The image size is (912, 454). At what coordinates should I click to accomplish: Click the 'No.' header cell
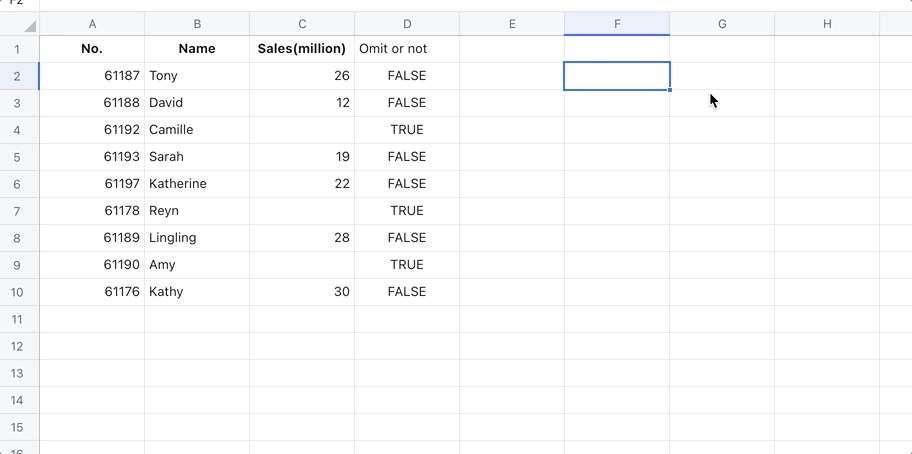click(x=92, y=49)
